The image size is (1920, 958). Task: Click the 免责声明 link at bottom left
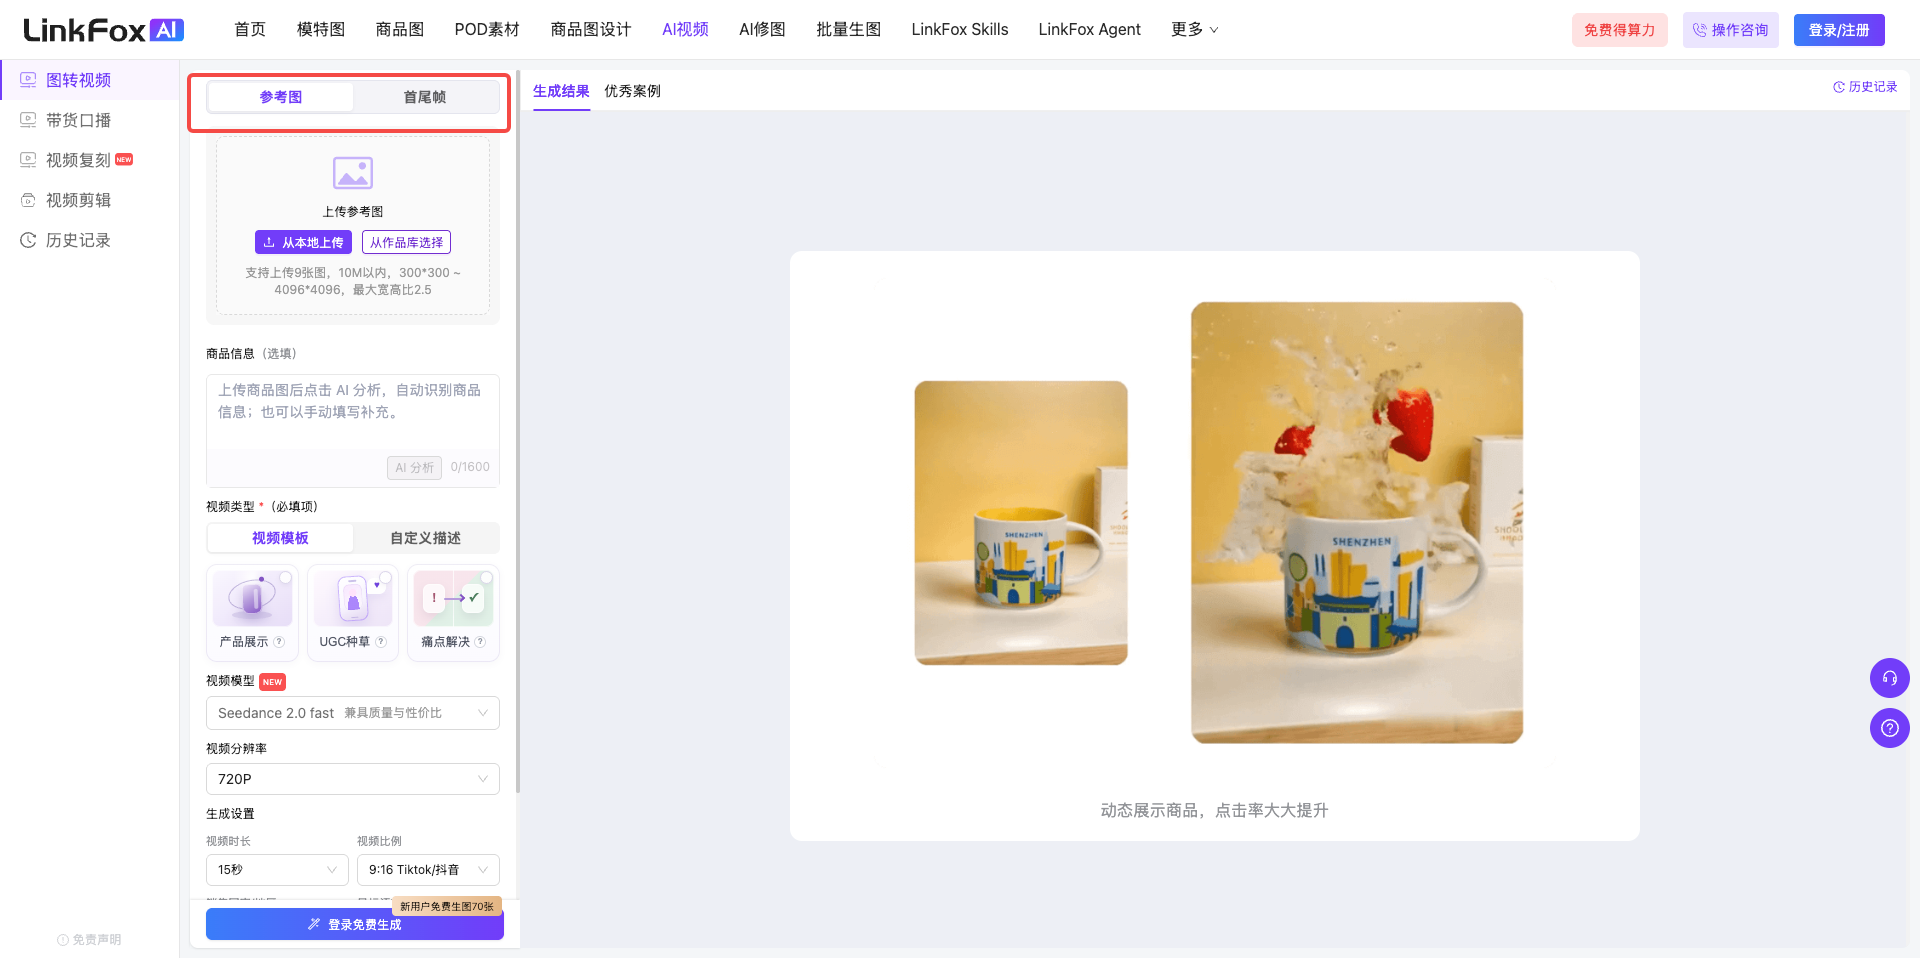pyautogui.click(x=89, y=940)
